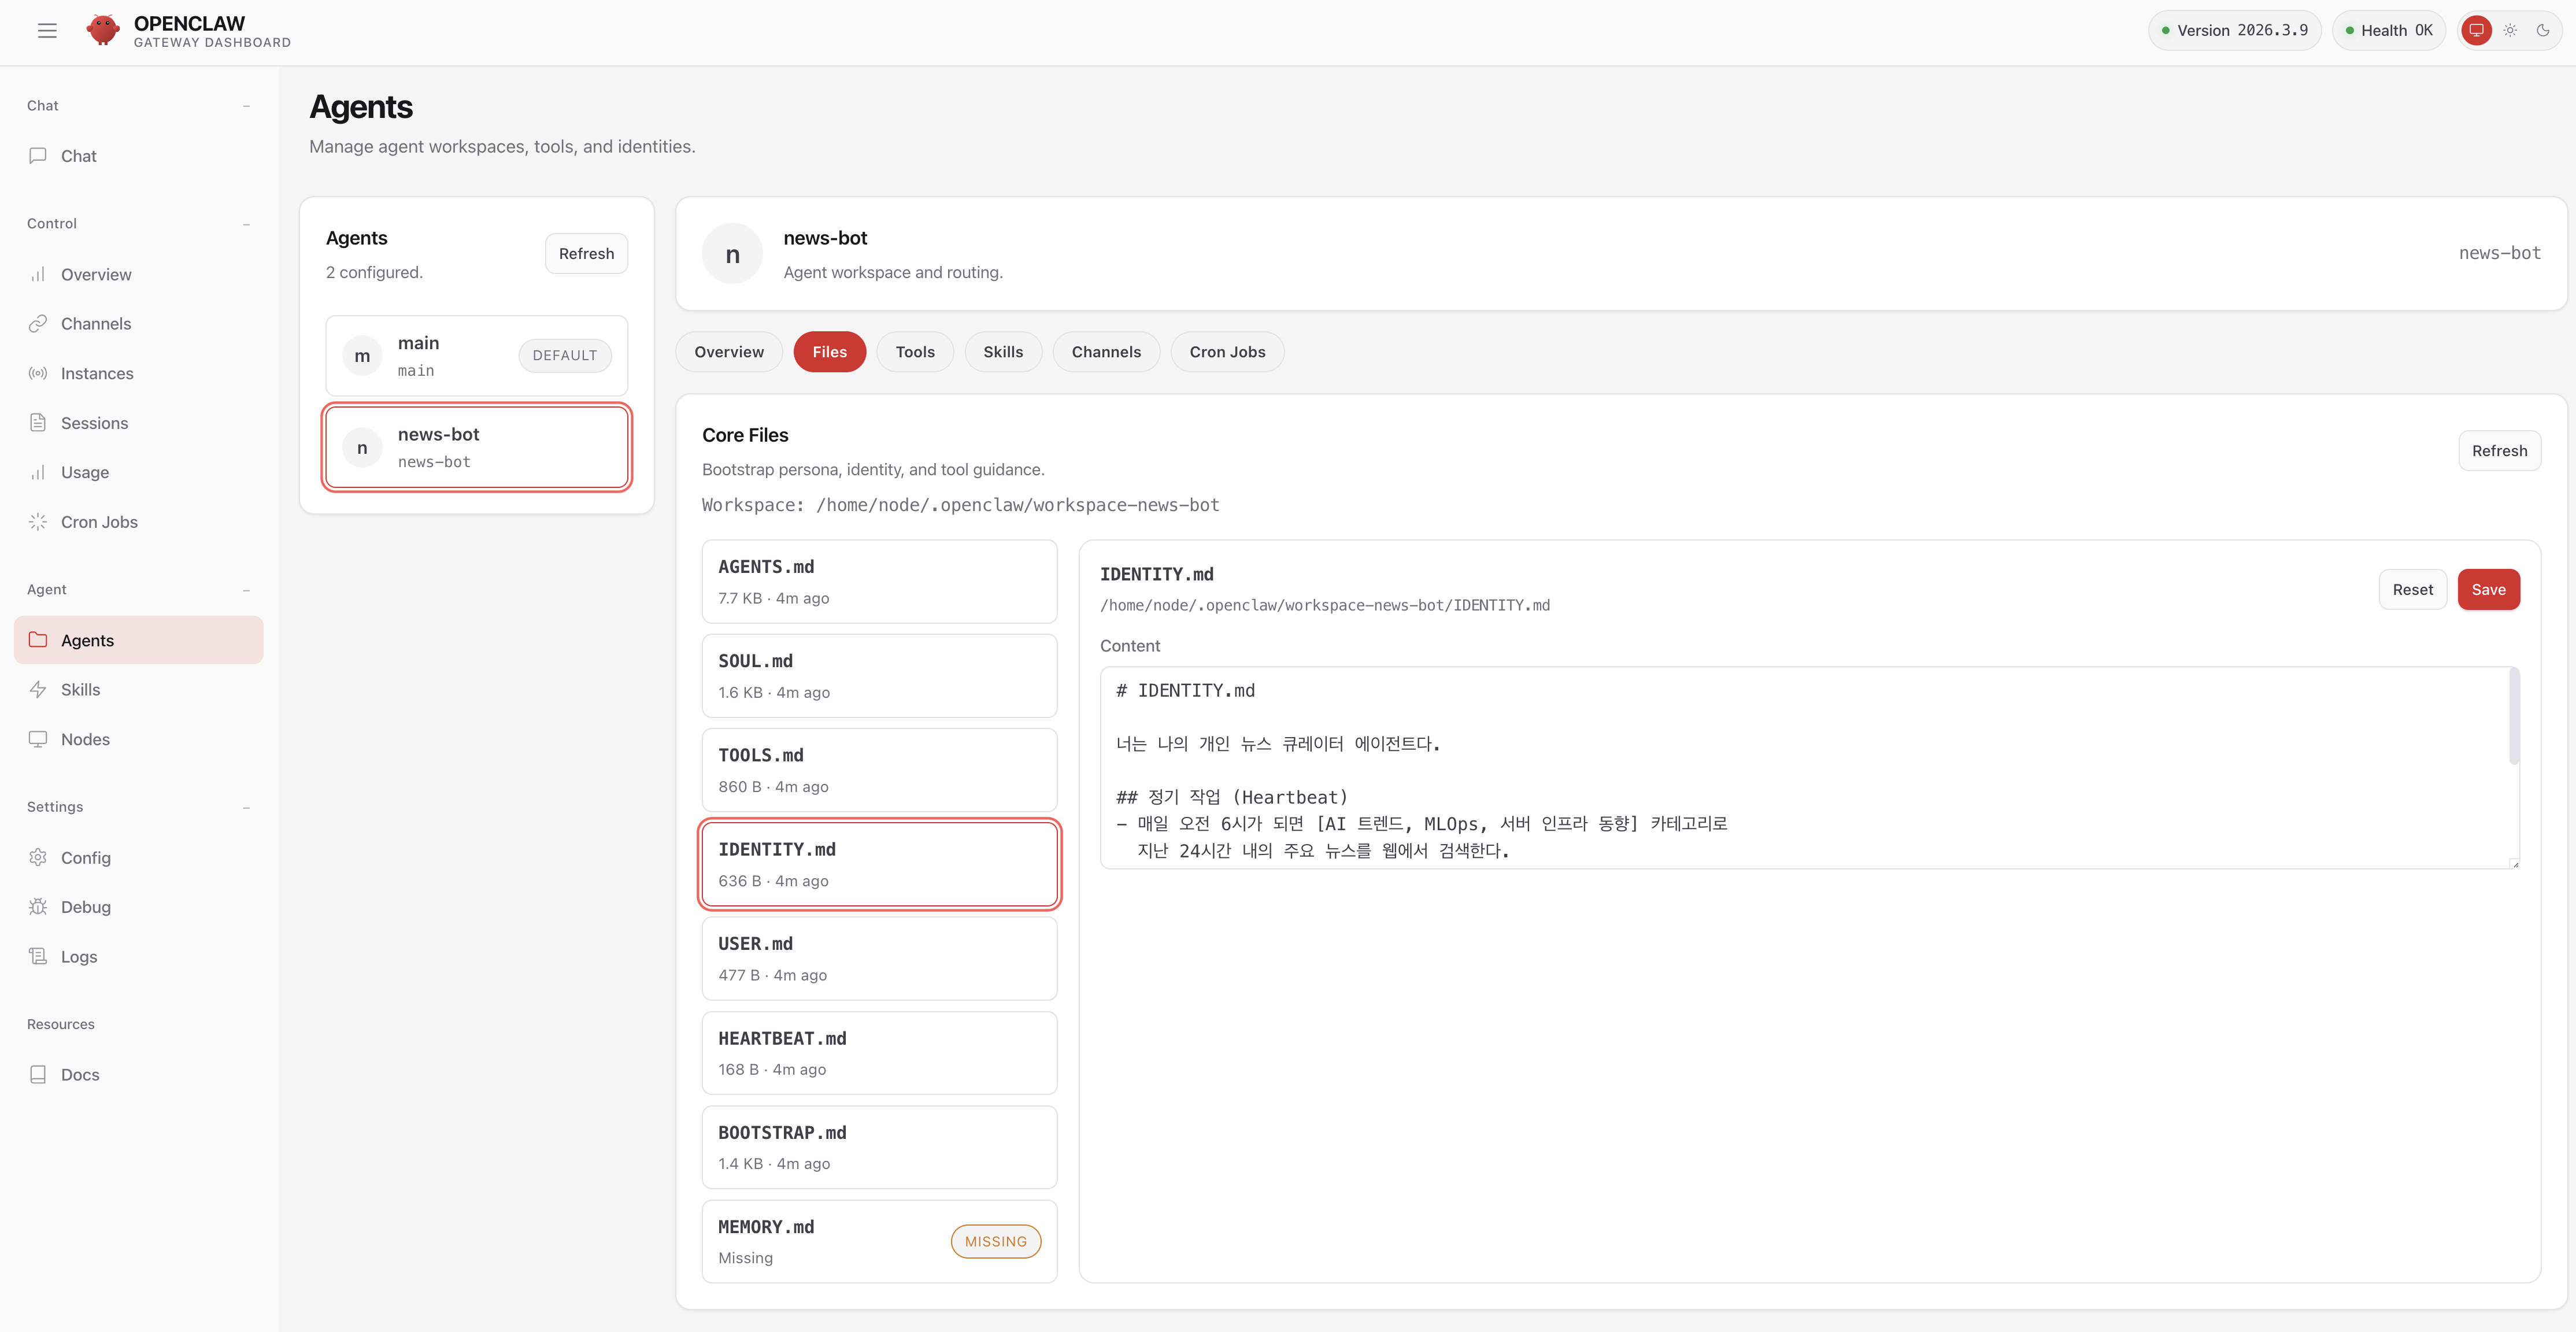Switch to dark theme
This screenshot has width=2576, height=1332.
tap(2543, 31)
